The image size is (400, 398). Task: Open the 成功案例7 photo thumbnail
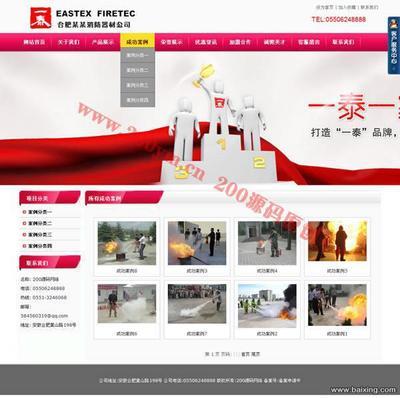[x=197, y=304]
